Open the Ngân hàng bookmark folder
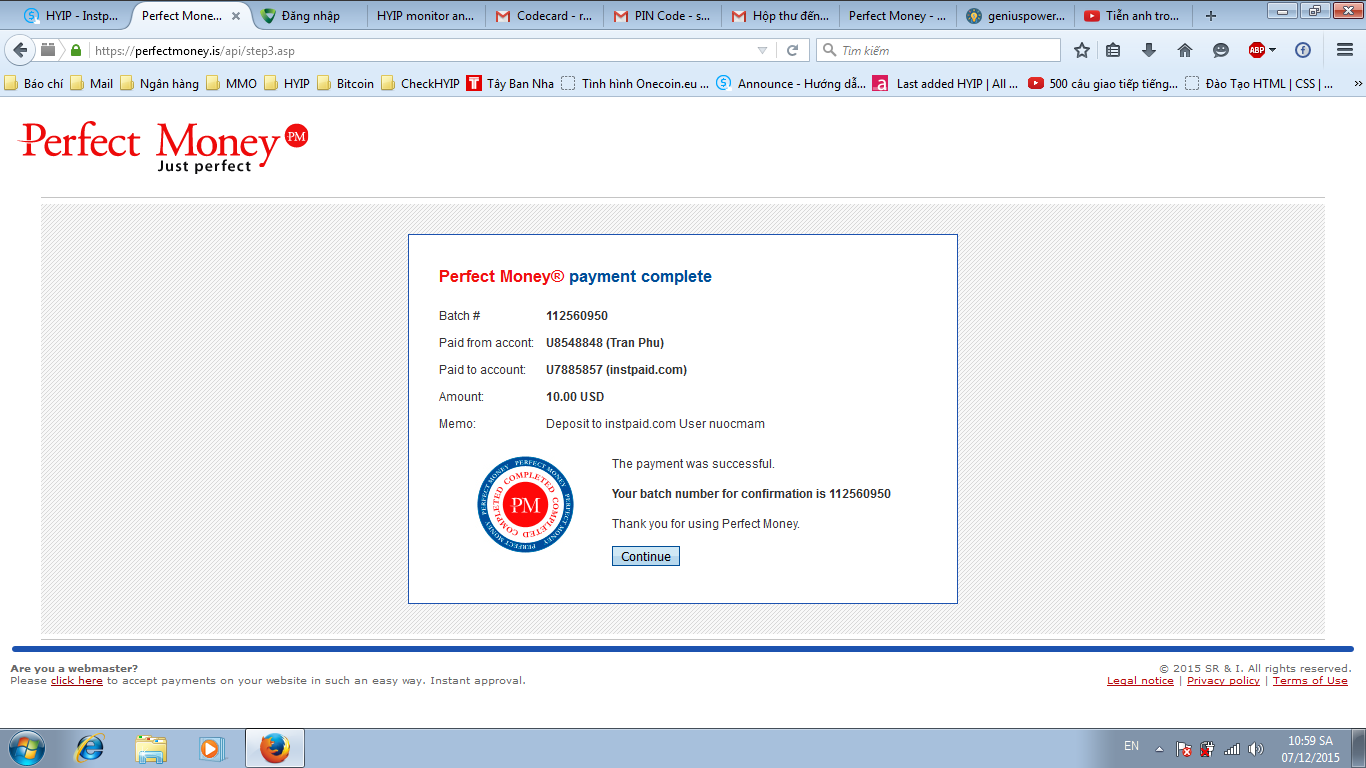This screenshot has width=1366, height=768. [159, 84]
